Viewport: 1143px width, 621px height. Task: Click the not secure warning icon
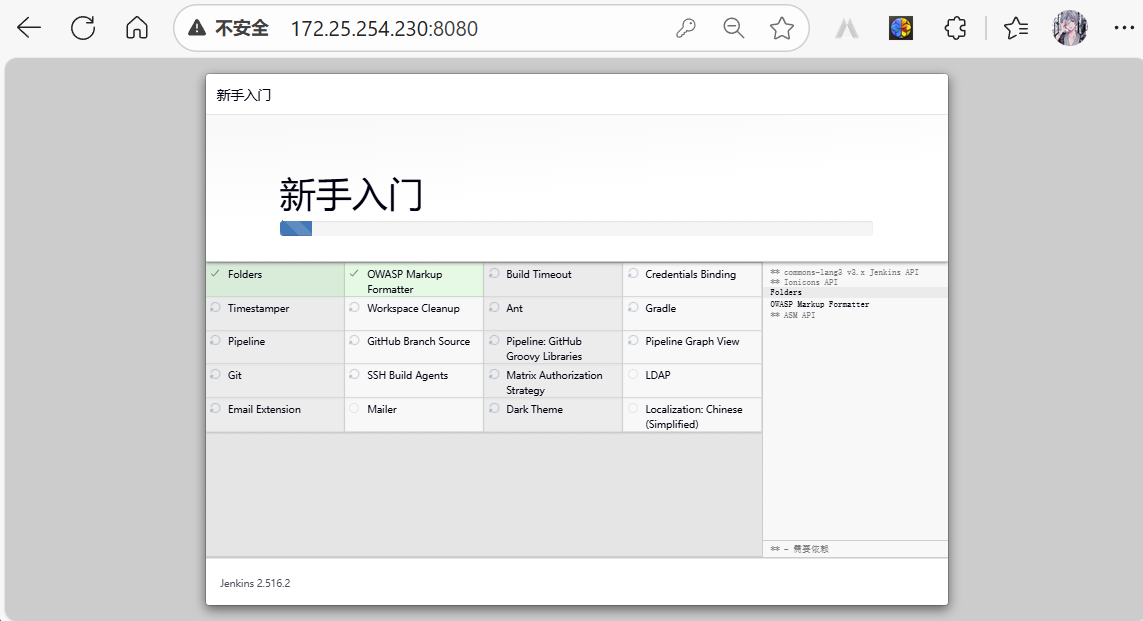(197, 28)
